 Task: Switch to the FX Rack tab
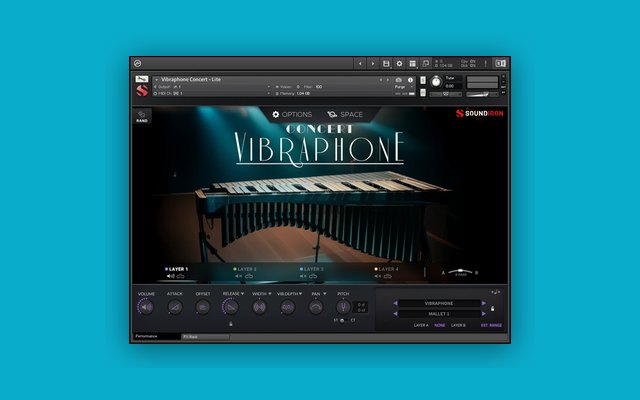(205, 337)
